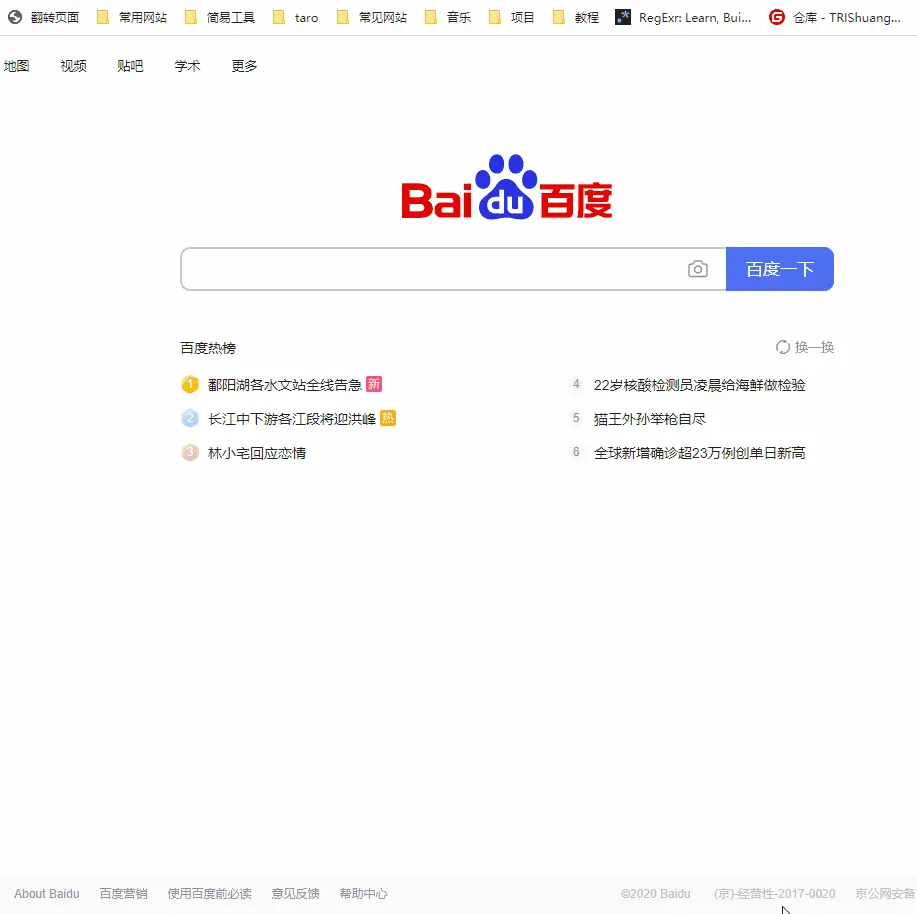Viewport: 917px width, 914px height.
Task: Open the 贴吧 nav link
Action: [x=130, y=65]
